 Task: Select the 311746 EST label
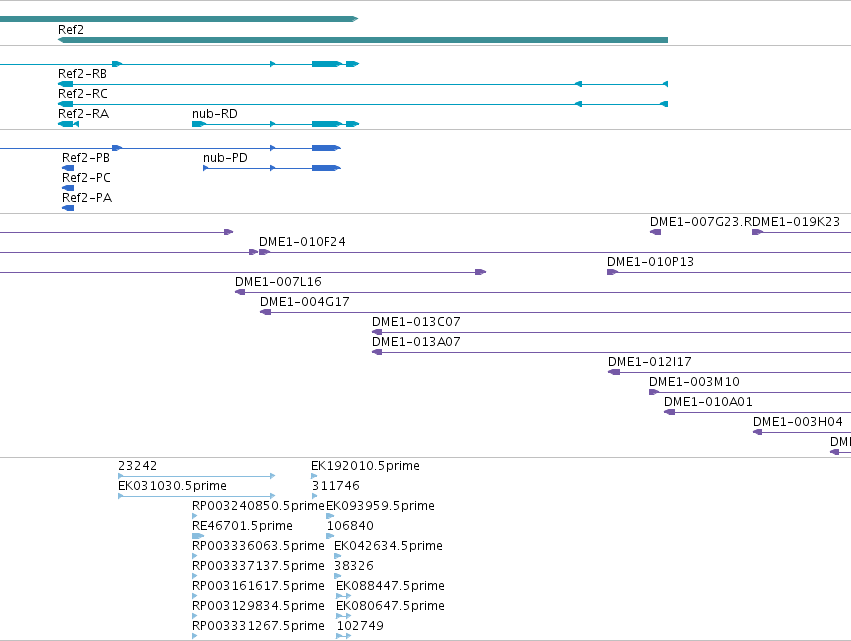coord(336,486)
